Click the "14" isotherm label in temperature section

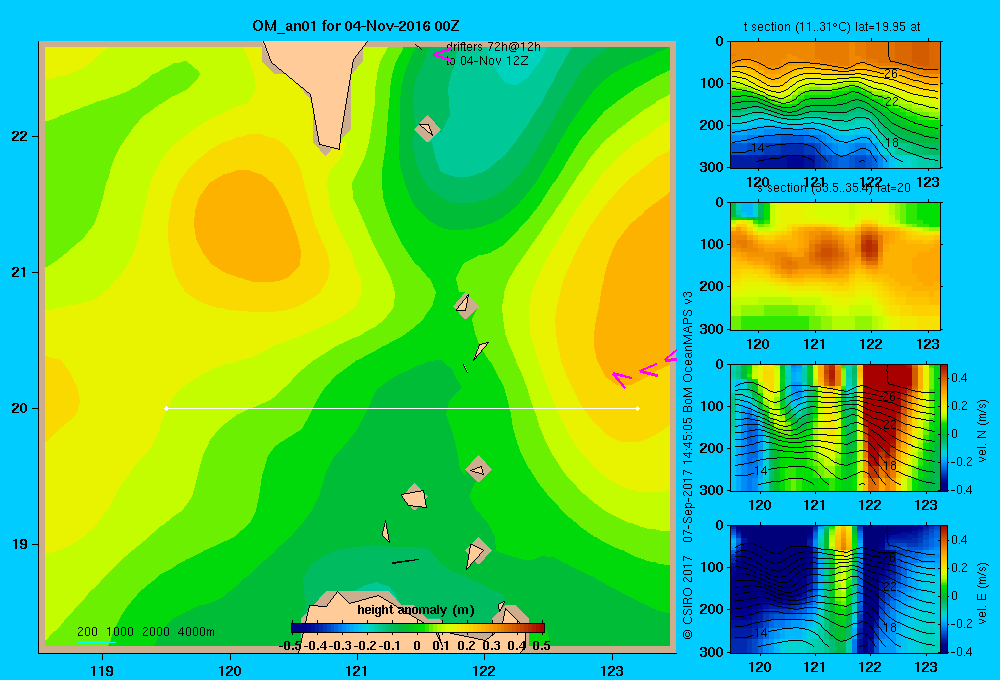(x=757, y=148)
